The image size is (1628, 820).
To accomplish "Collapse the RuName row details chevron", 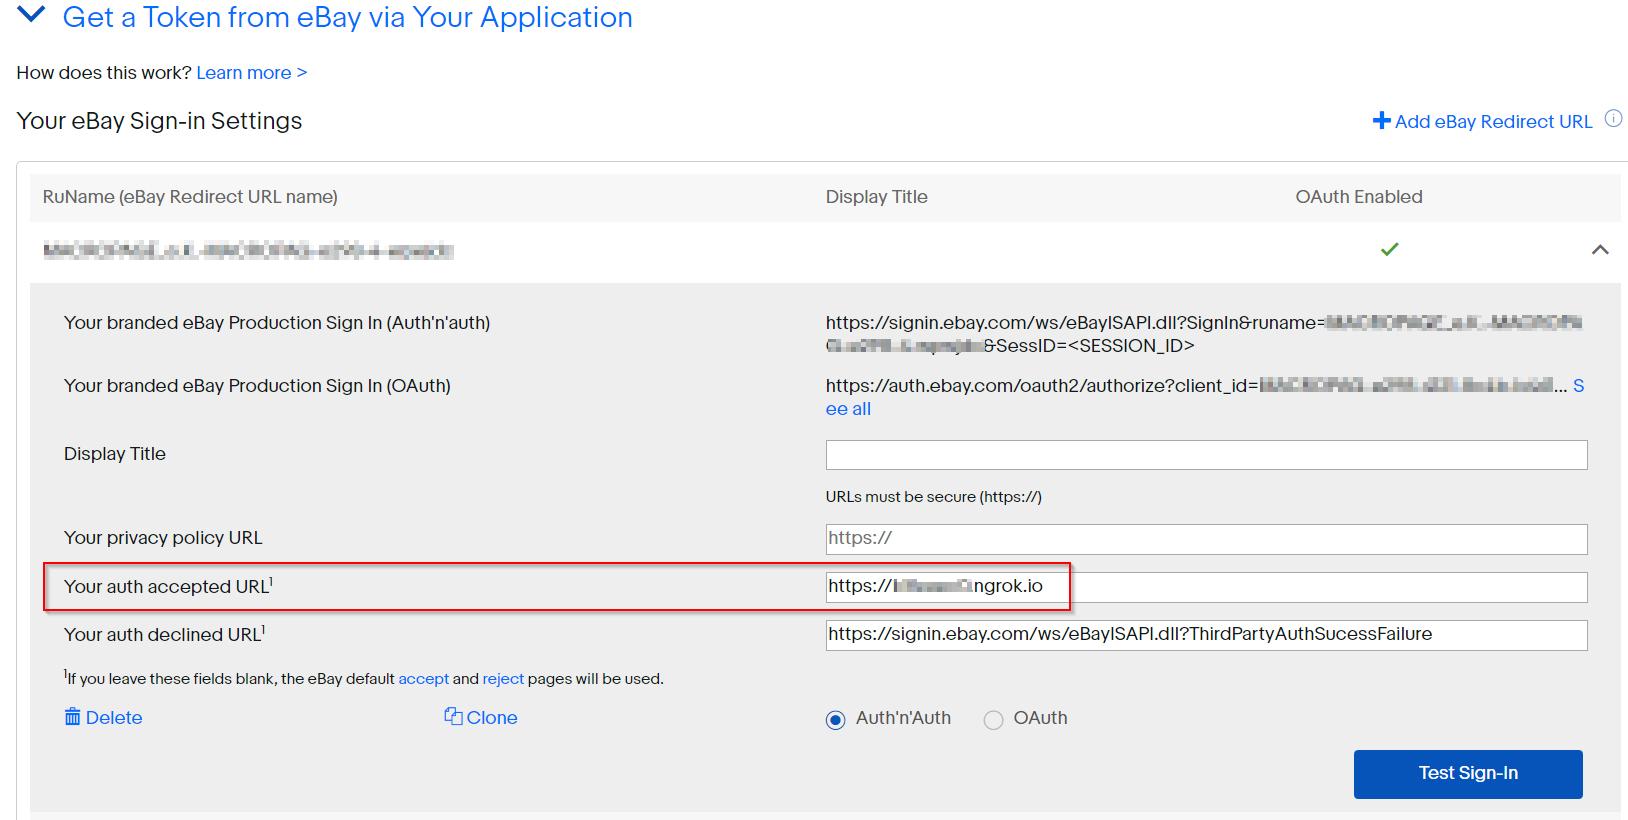I will [1600, 250].
